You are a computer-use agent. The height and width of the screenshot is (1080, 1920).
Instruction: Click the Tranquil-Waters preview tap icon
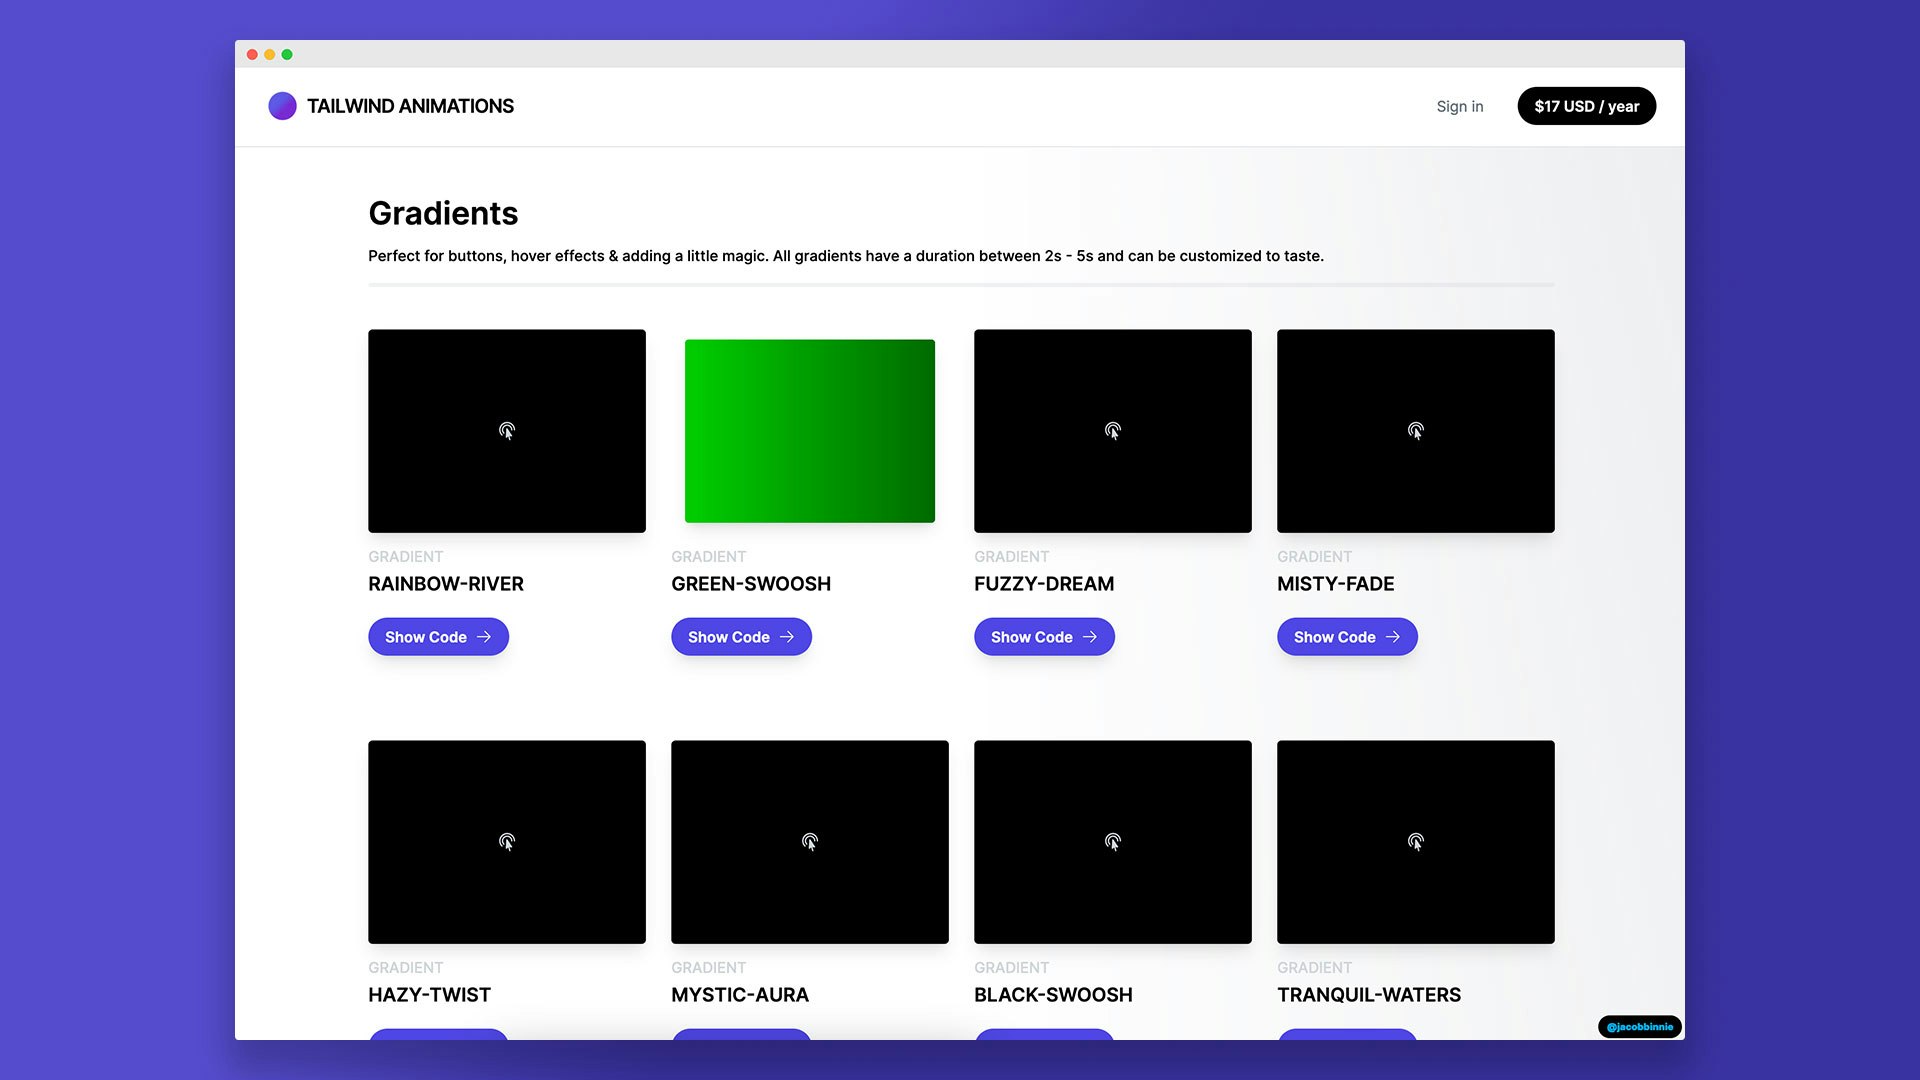tap(1416, 842)
